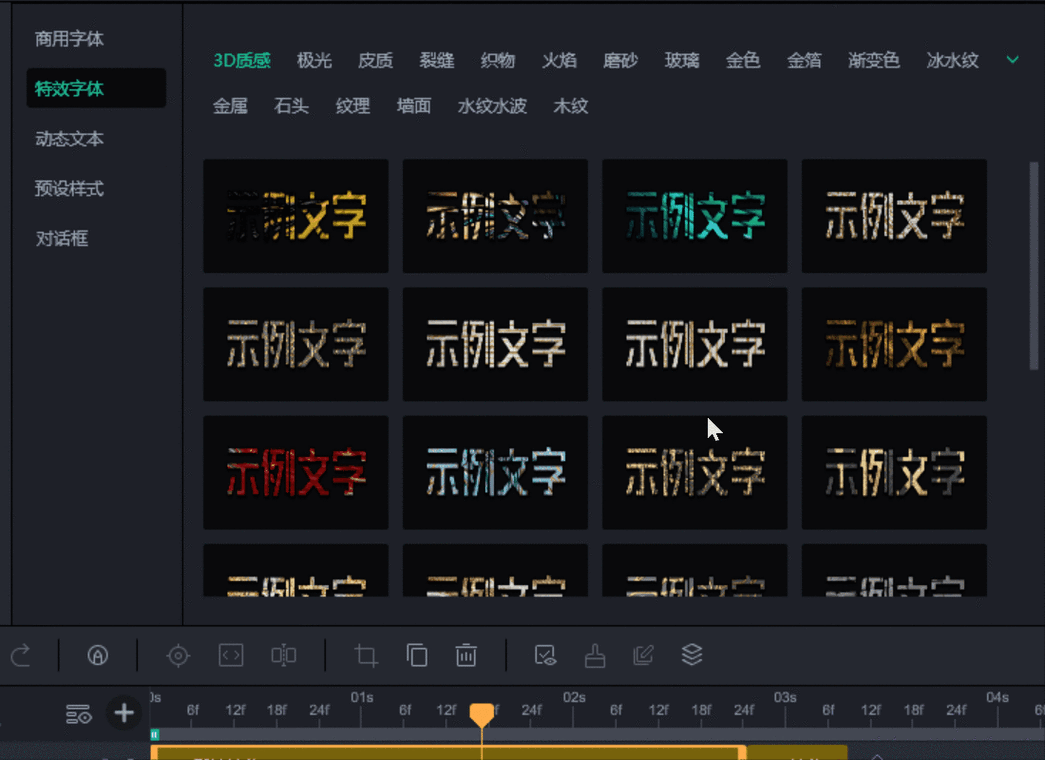Switch to the 商用字体 tab
The height and width of the screenshot is (760, 1045).
(x=69, y=38)
